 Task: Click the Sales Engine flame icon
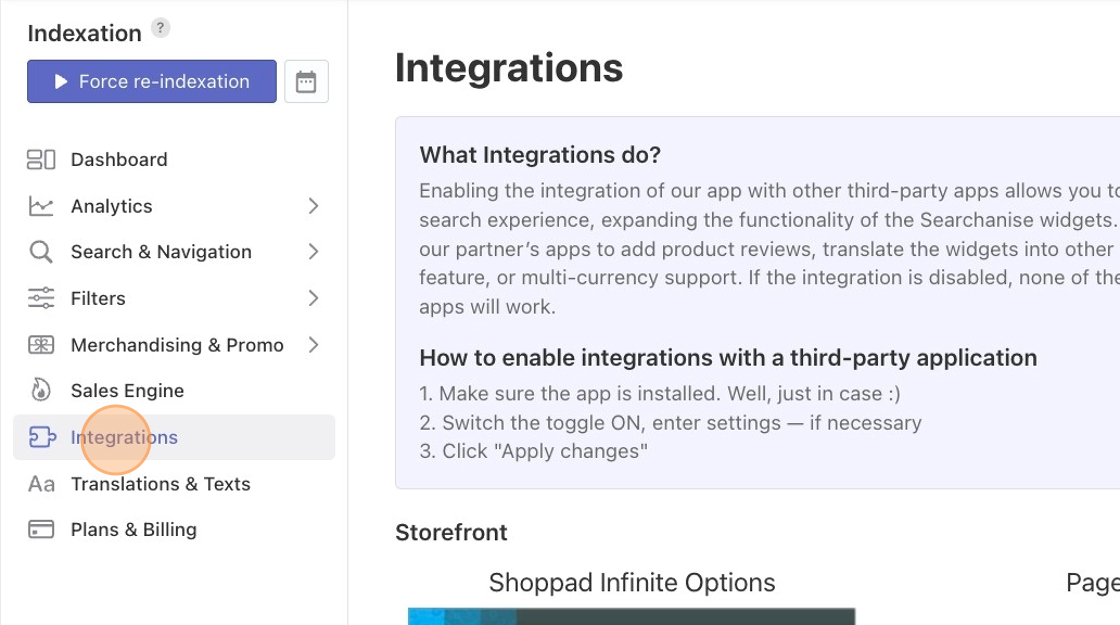tap(41, 390)
